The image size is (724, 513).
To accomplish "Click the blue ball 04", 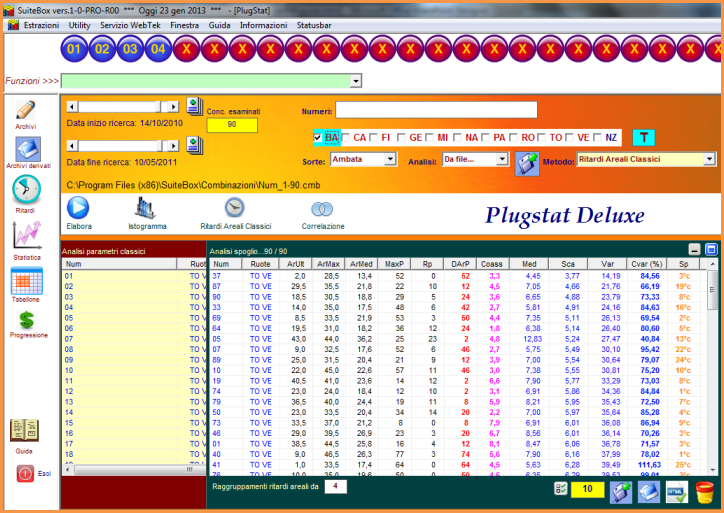I will pyautogui.click(x=158, y=48).
